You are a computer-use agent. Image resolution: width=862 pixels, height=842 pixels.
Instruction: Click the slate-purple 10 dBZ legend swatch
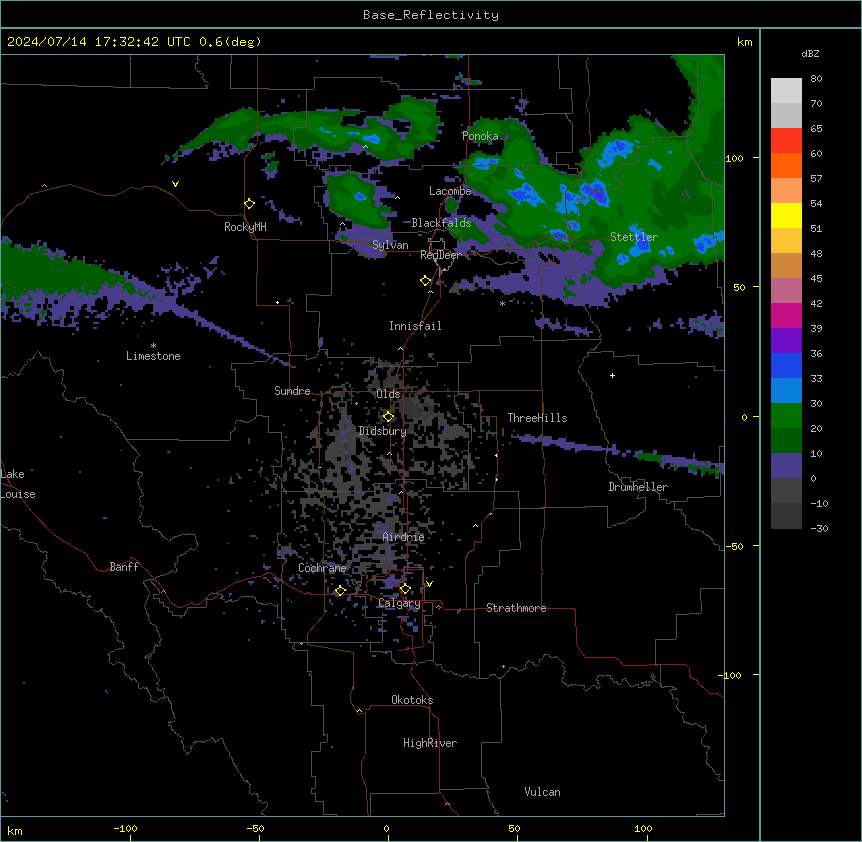click(786, 466)
